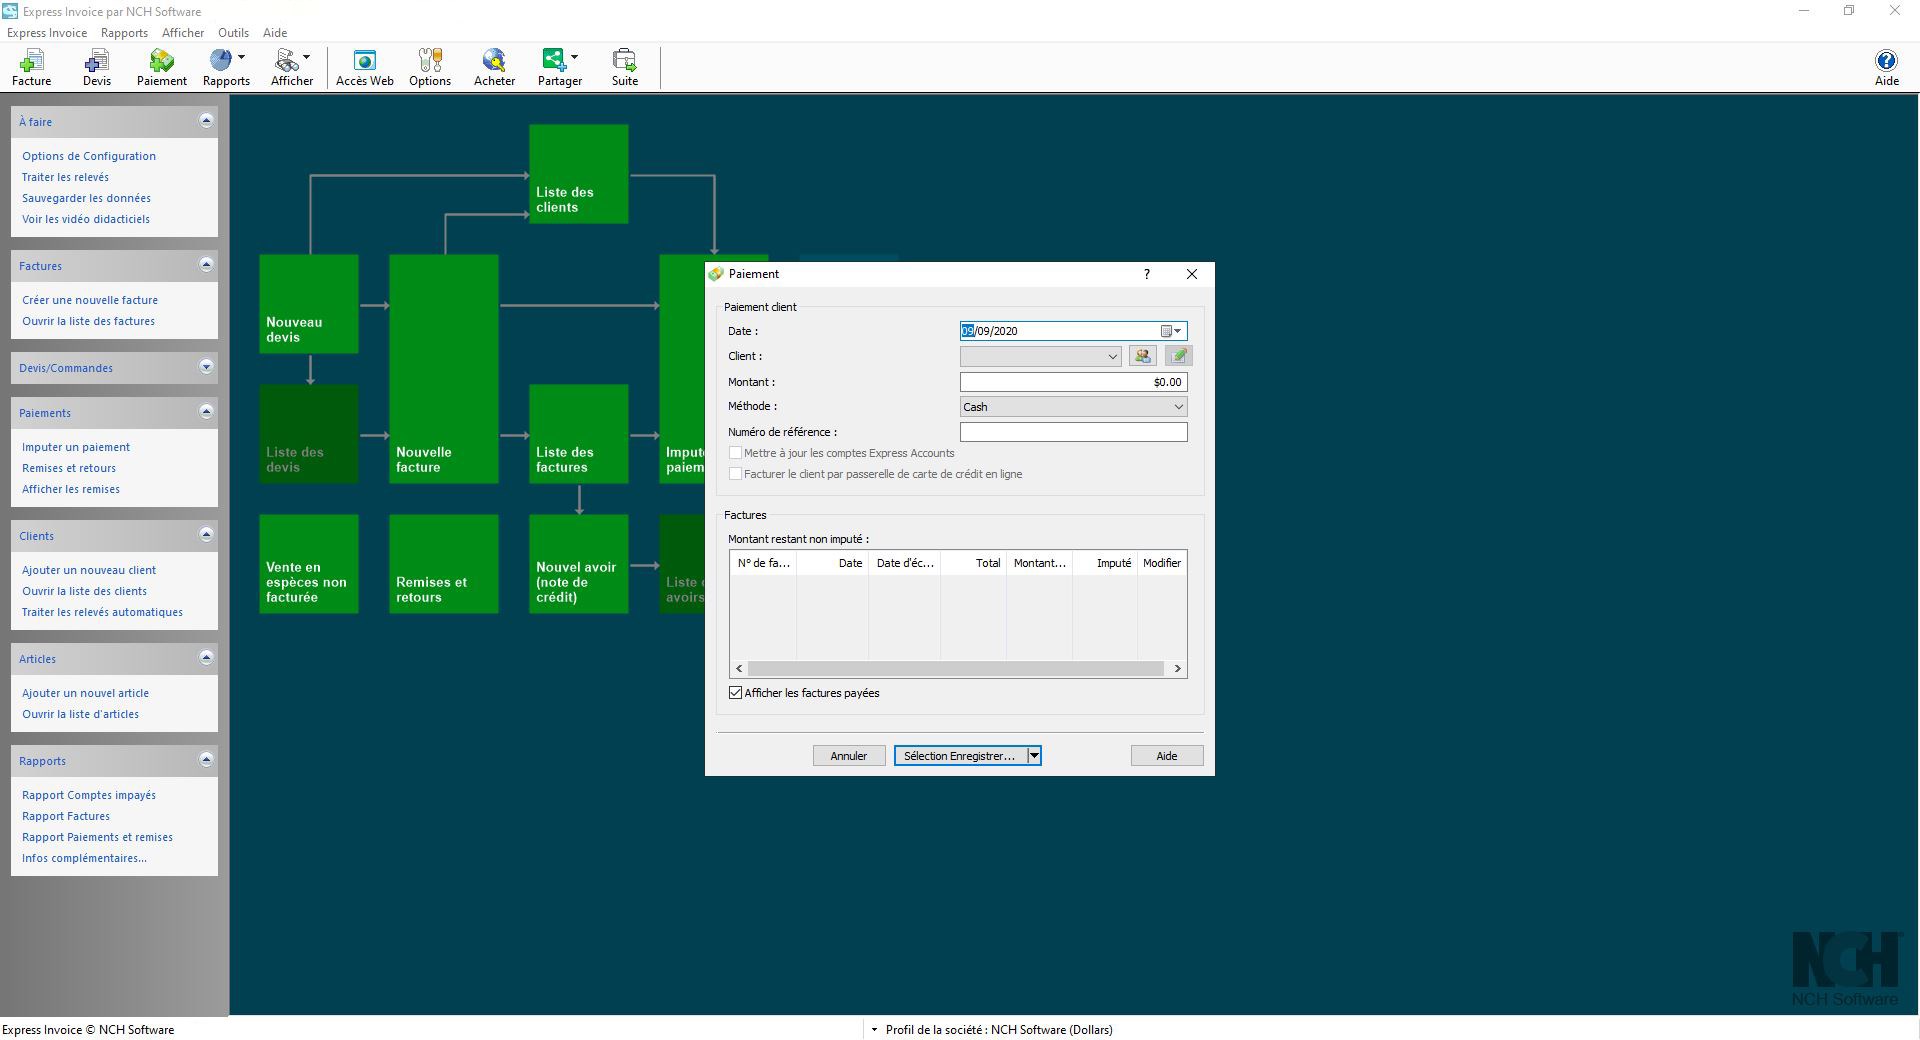The height and width of the screenshot is (1040, 1920).
Task: Click the Liste des factures flowchart tile
Action: pos(579,434)
